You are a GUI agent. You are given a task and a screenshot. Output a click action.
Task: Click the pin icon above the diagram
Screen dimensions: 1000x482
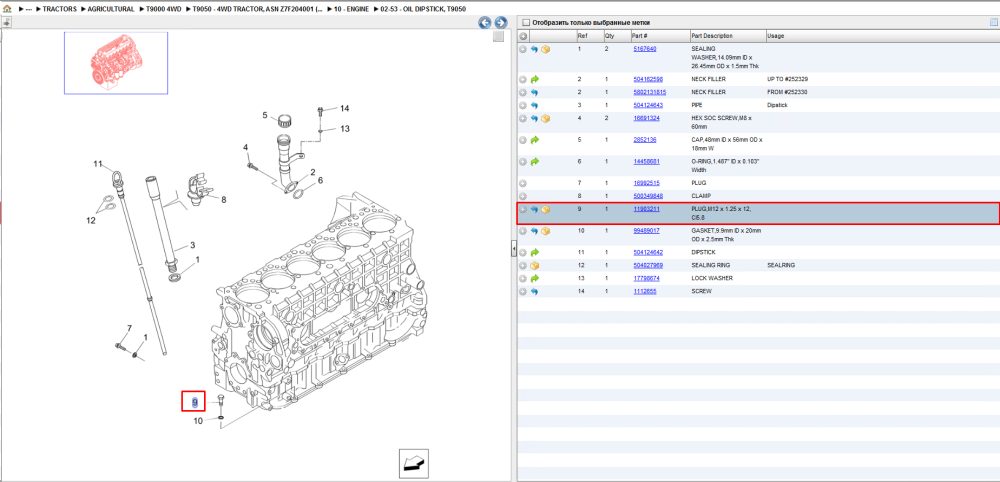[6, 23]
